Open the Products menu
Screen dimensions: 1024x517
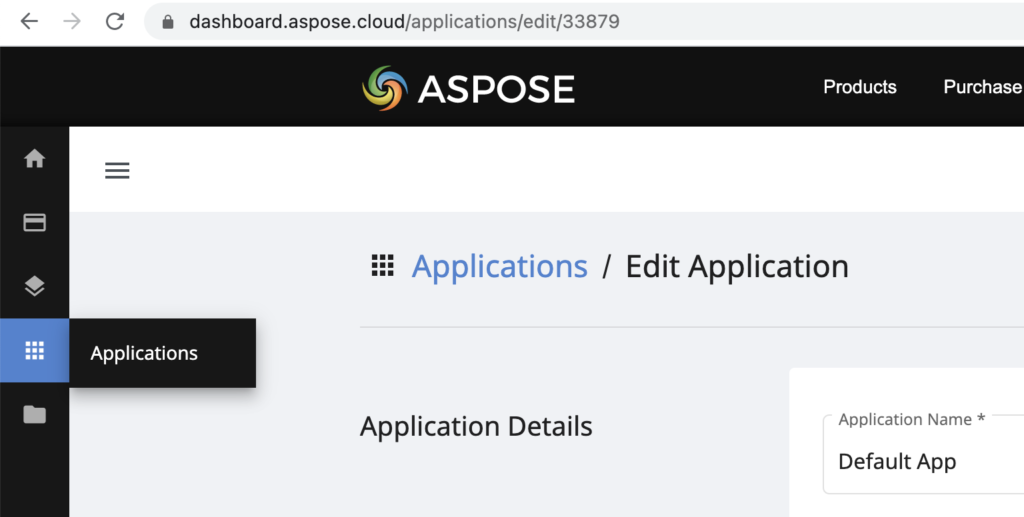point(859,87)
